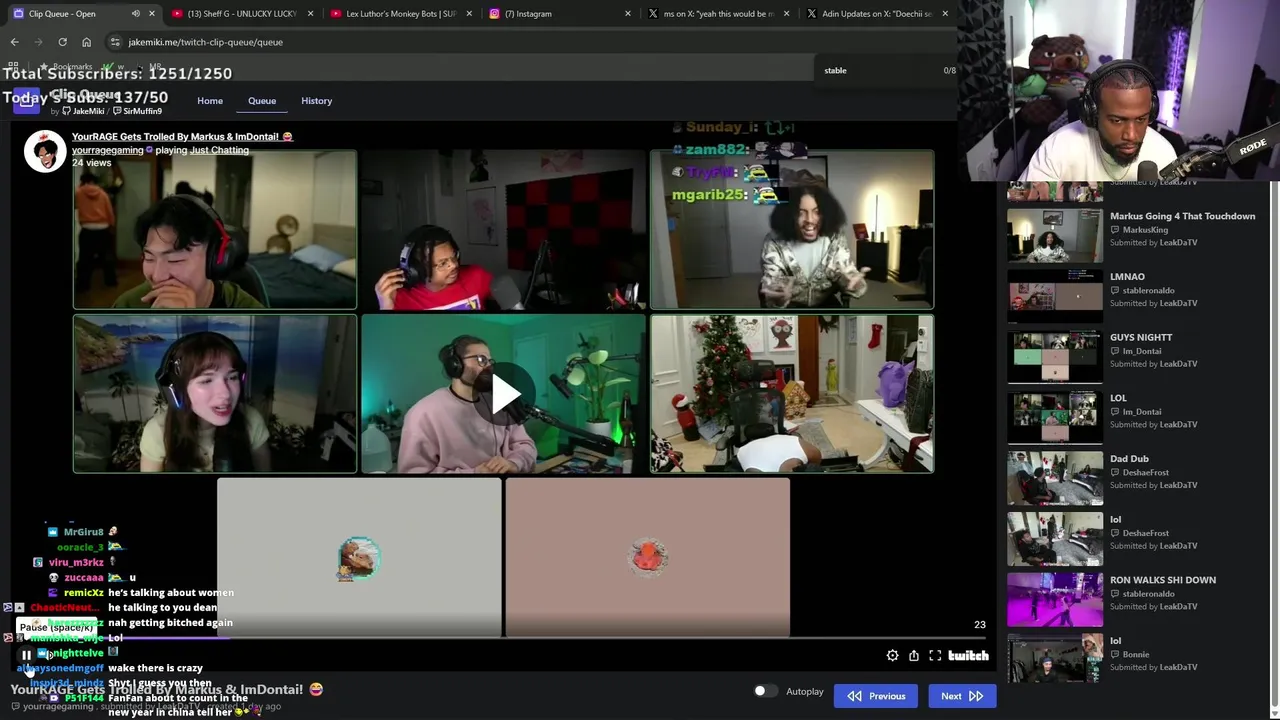Pause the clip with the player pause button
The width and height of the screenshot is (1280, 720).
pyautogui.click(x=26, y=656)
